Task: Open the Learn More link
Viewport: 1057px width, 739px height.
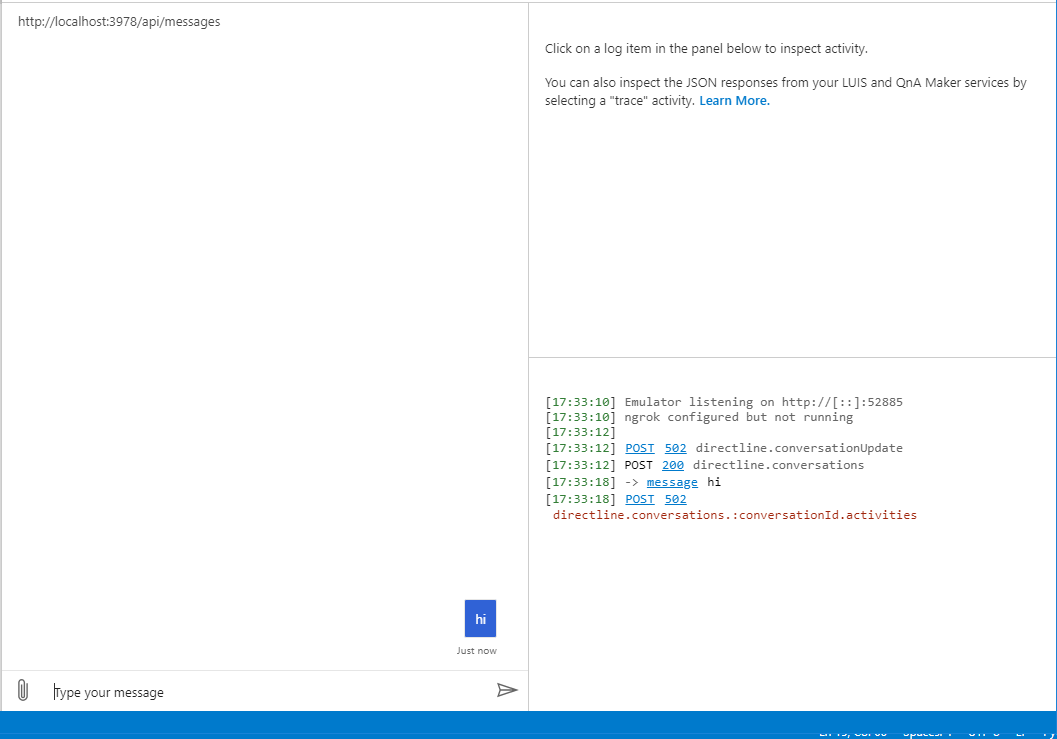Action: coord(734,100)
